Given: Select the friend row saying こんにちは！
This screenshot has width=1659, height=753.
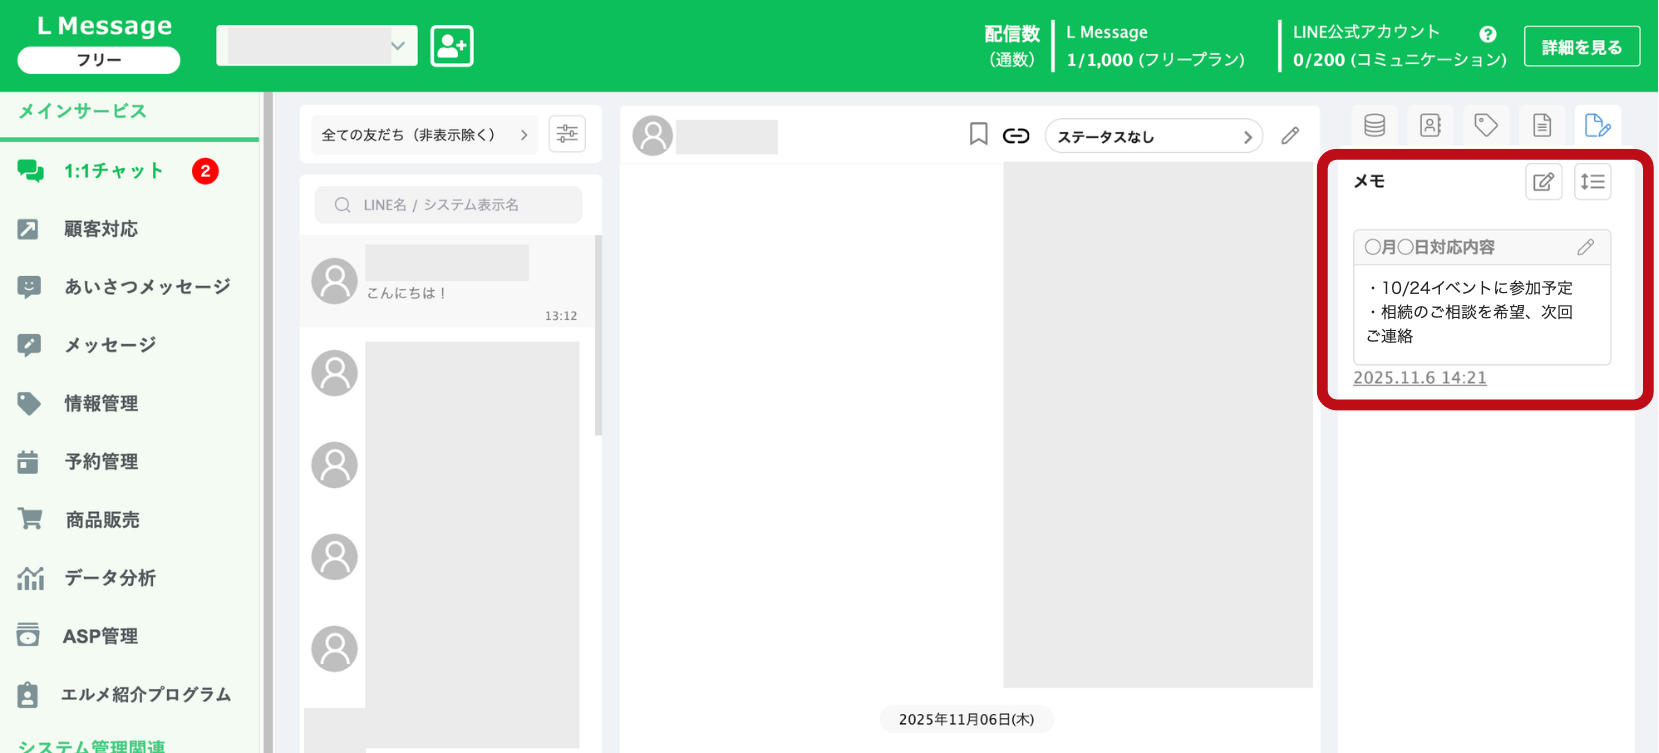Looking at the screenshot, I should click(447, 281).
